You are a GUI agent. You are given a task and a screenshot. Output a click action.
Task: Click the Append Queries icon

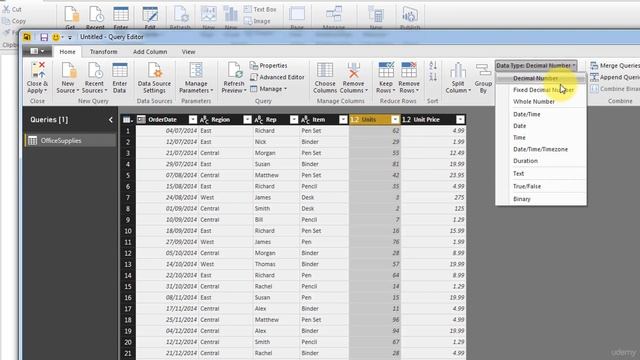coord(615,77)
